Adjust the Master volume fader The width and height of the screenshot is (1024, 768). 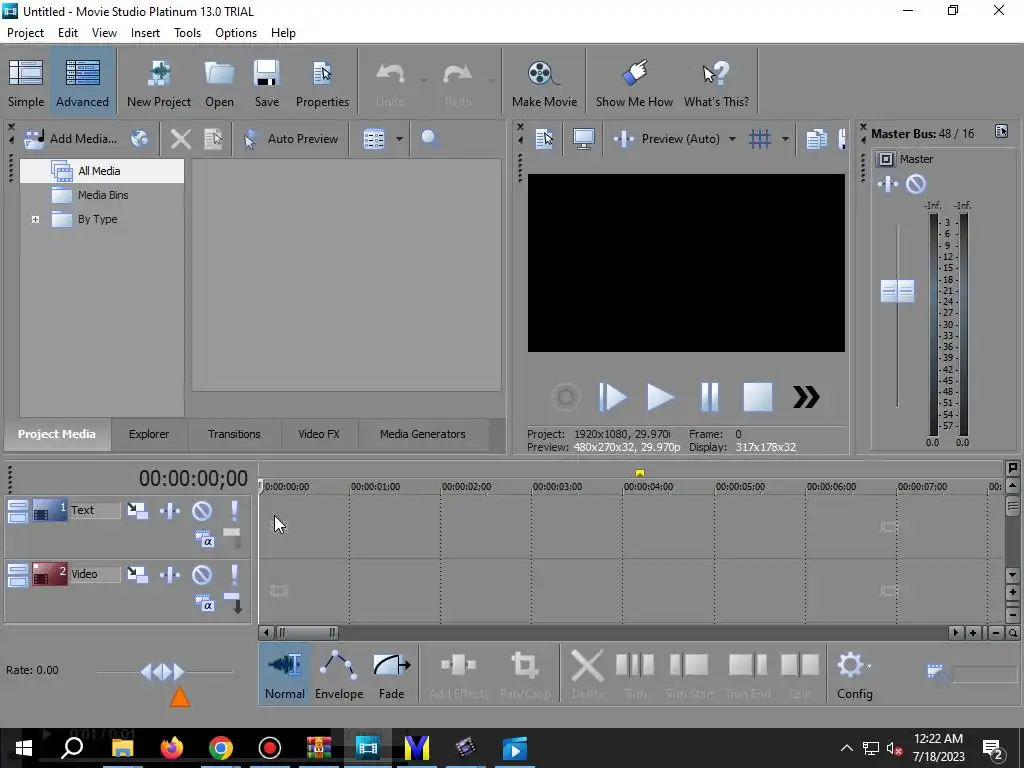(x=897, y=291)
